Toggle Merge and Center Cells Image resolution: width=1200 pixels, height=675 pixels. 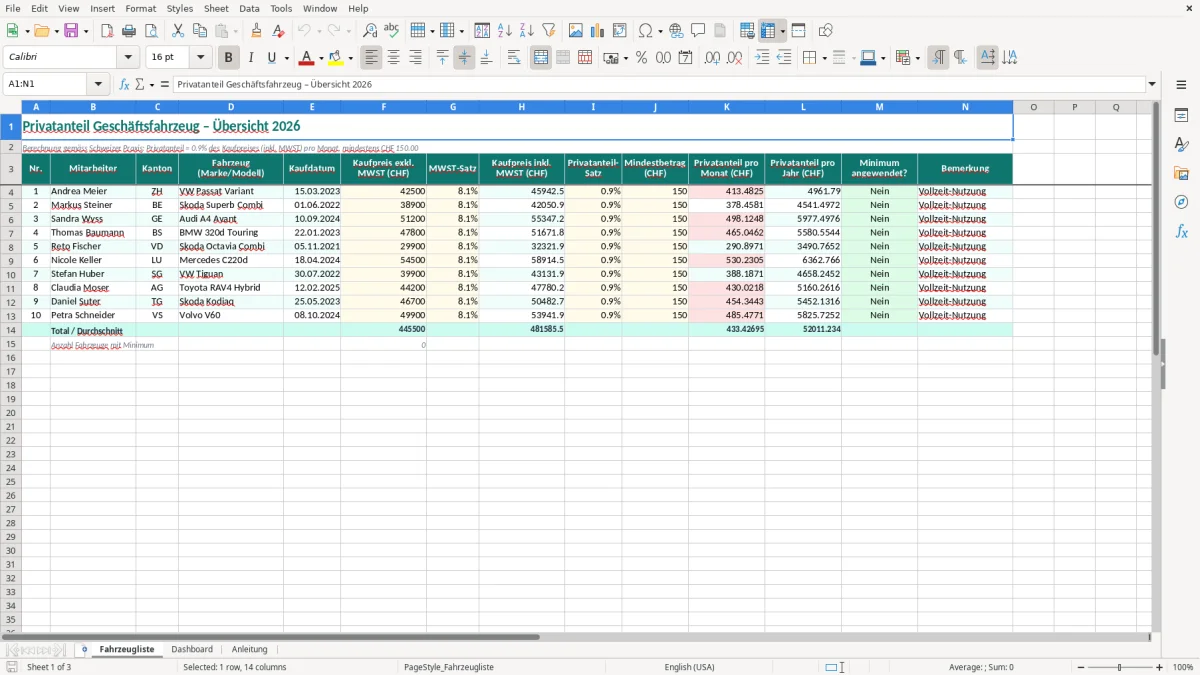(541, 58)
